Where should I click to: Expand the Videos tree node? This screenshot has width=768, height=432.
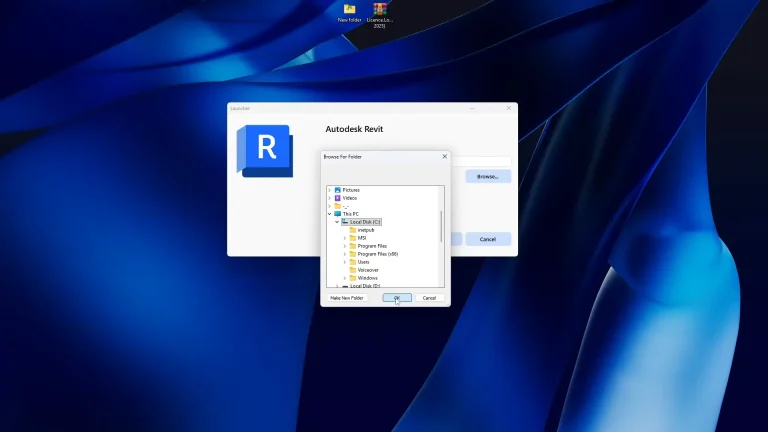pos(330,198)
